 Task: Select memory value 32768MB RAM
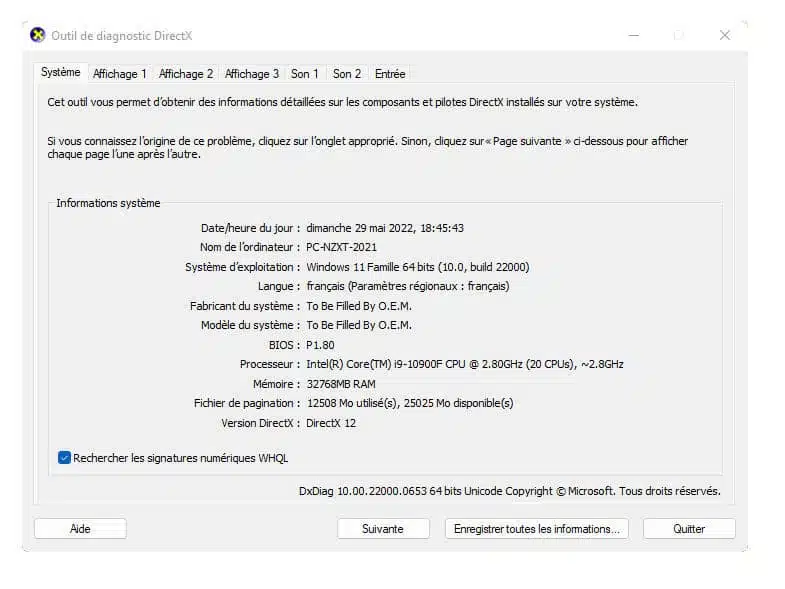pyautogui.click(x=341, y=384)
